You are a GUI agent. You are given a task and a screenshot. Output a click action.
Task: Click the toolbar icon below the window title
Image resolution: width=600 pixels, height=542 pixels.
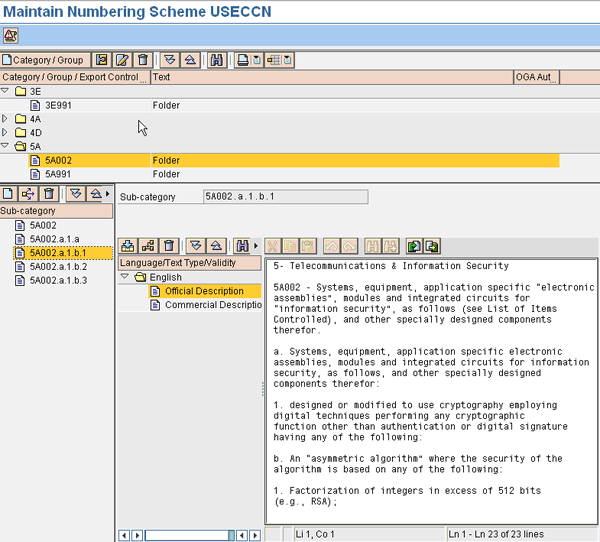11,36
